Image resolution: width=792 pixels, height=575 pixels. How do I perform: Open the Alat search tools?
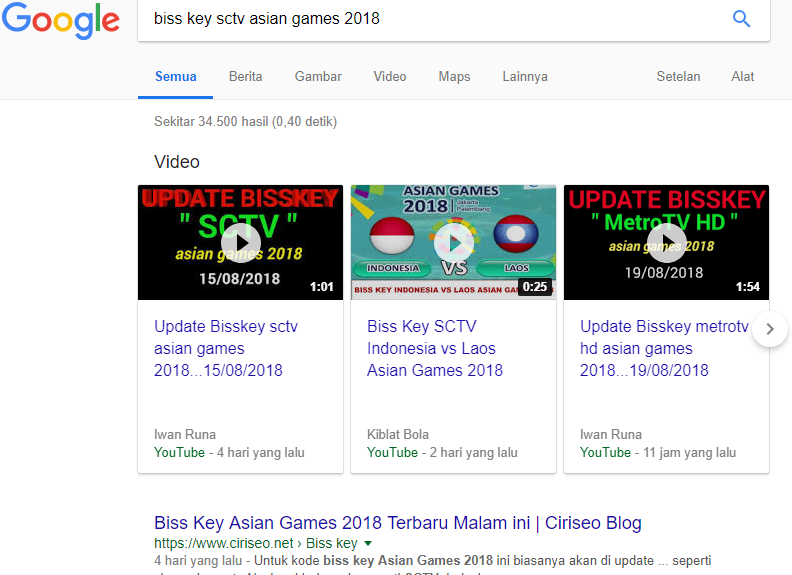click(x=742, y=77)
